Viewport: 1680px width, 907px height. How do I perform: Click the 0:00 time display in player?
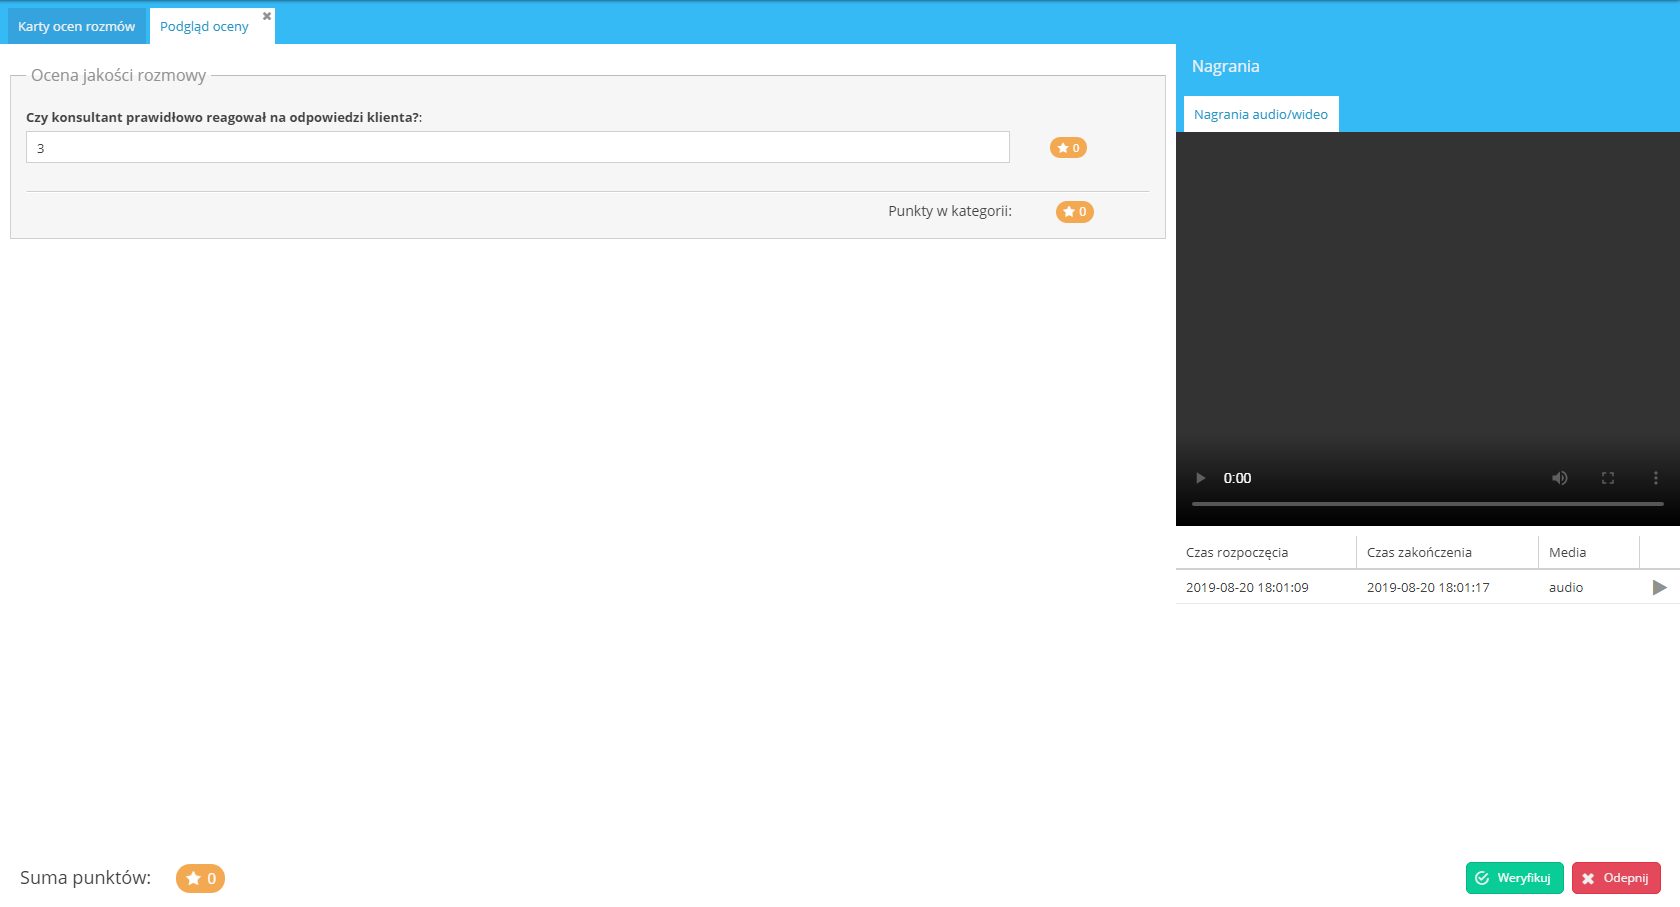tap(1237, 478)
